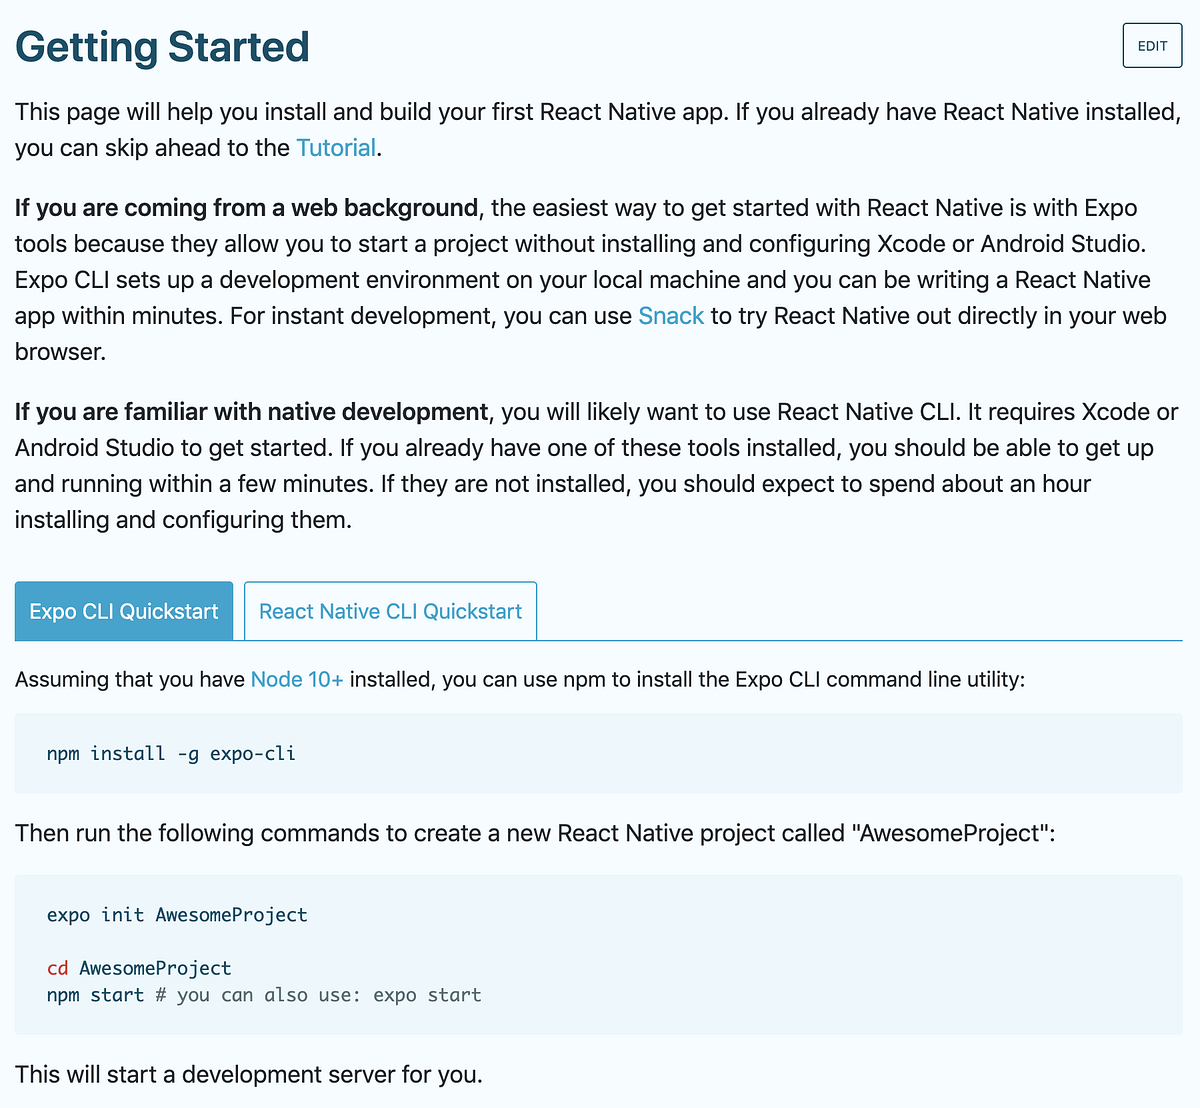Viewport: 1200px width, 1108px height.
Task: Open the Snack link in the Expo paragraph
Action: pos(670,315)
